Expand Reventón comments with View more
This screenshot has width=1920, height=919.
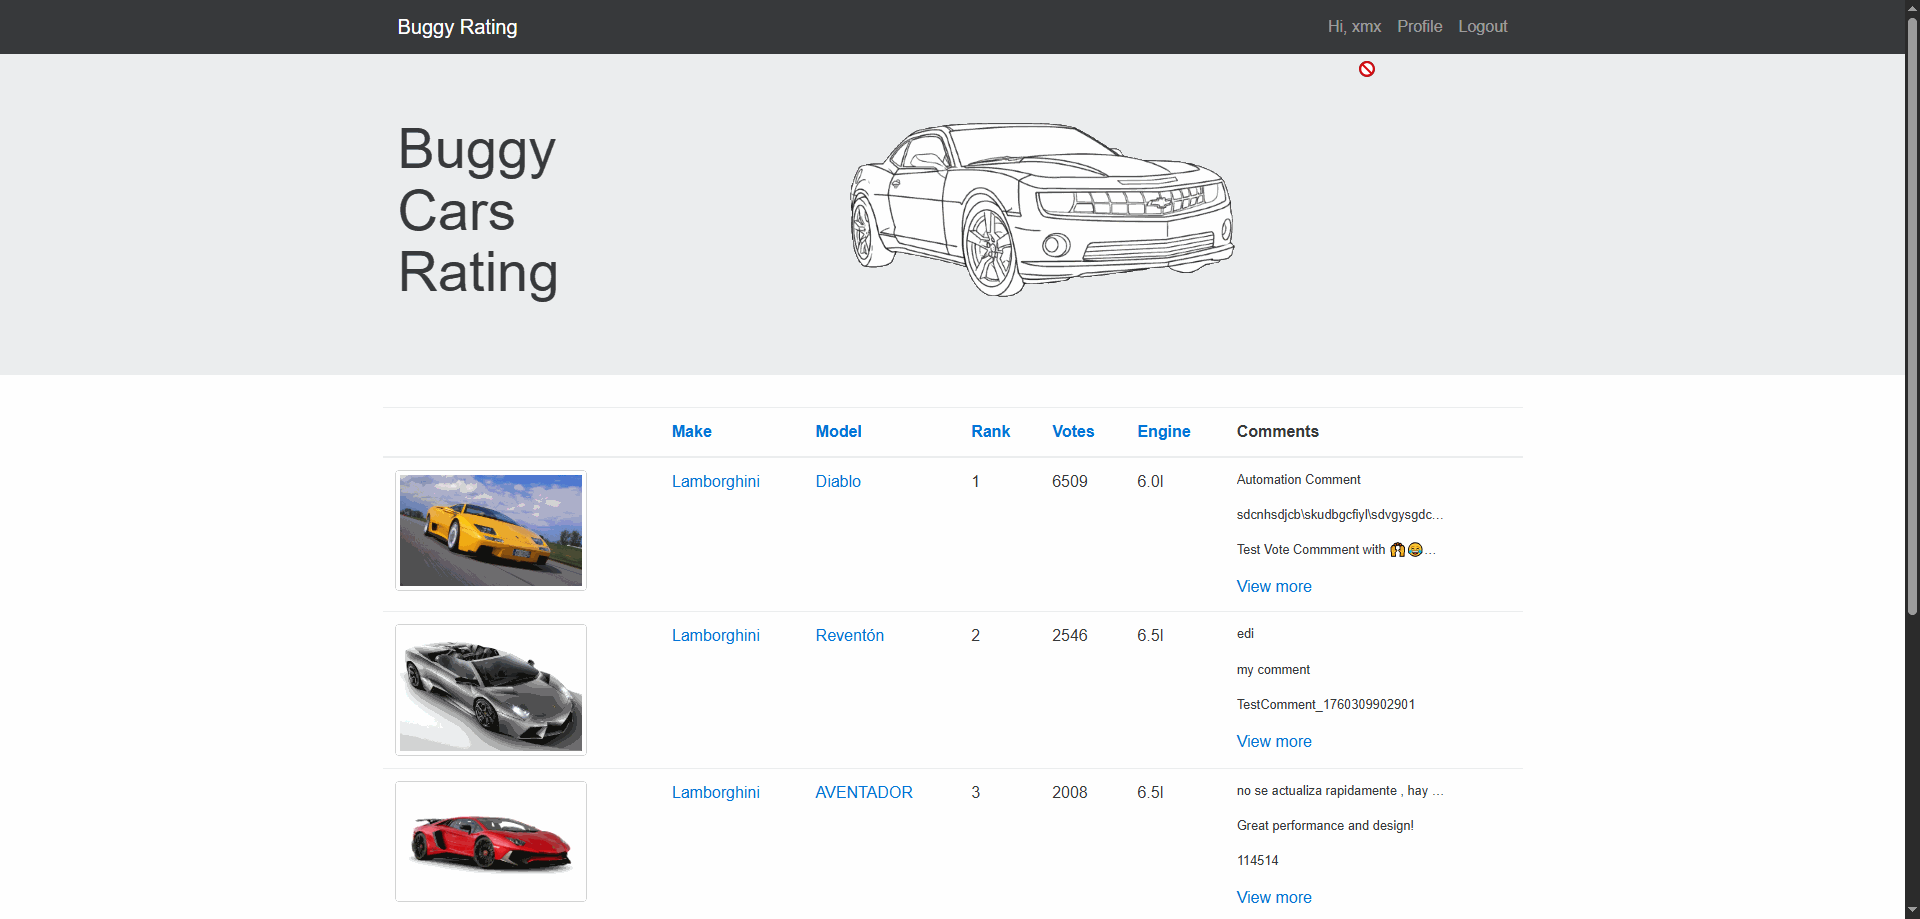[x=1273, y=742]
